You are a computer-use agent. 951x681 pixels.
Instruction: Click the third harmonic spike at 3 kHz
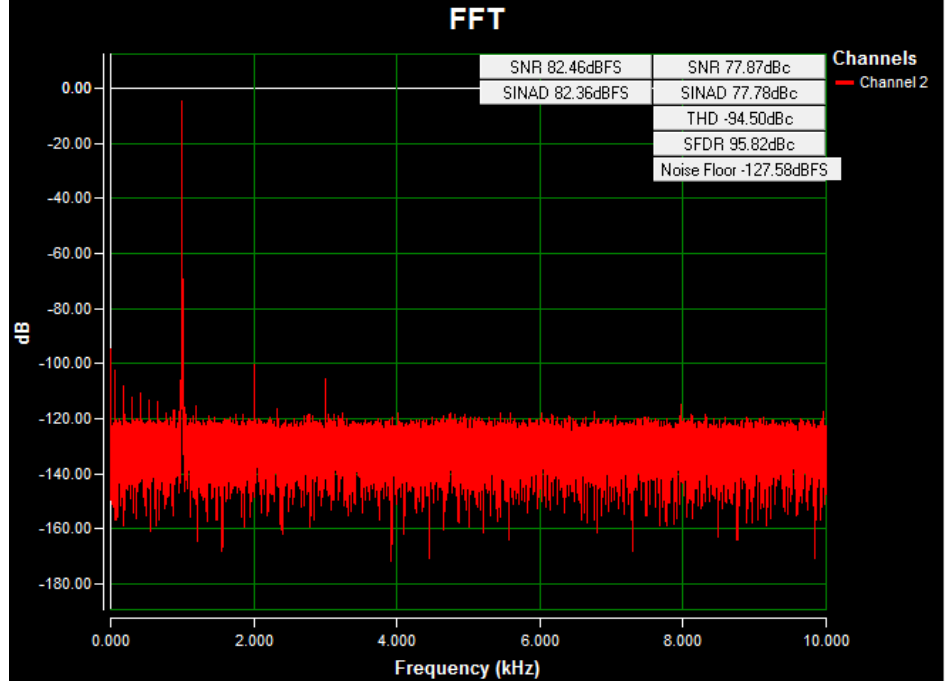pos(326,398)
